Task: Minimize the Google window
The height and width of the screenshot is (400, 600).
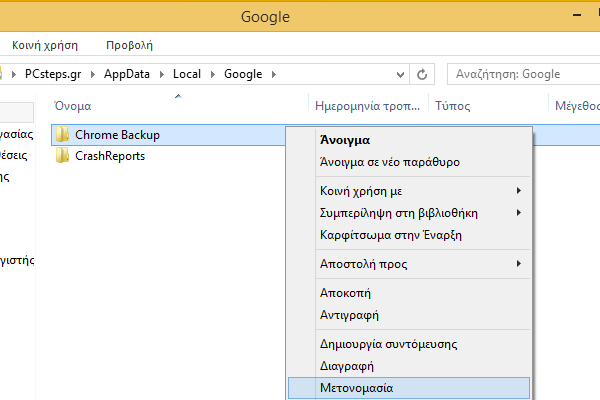Action: tap(577, 15)
